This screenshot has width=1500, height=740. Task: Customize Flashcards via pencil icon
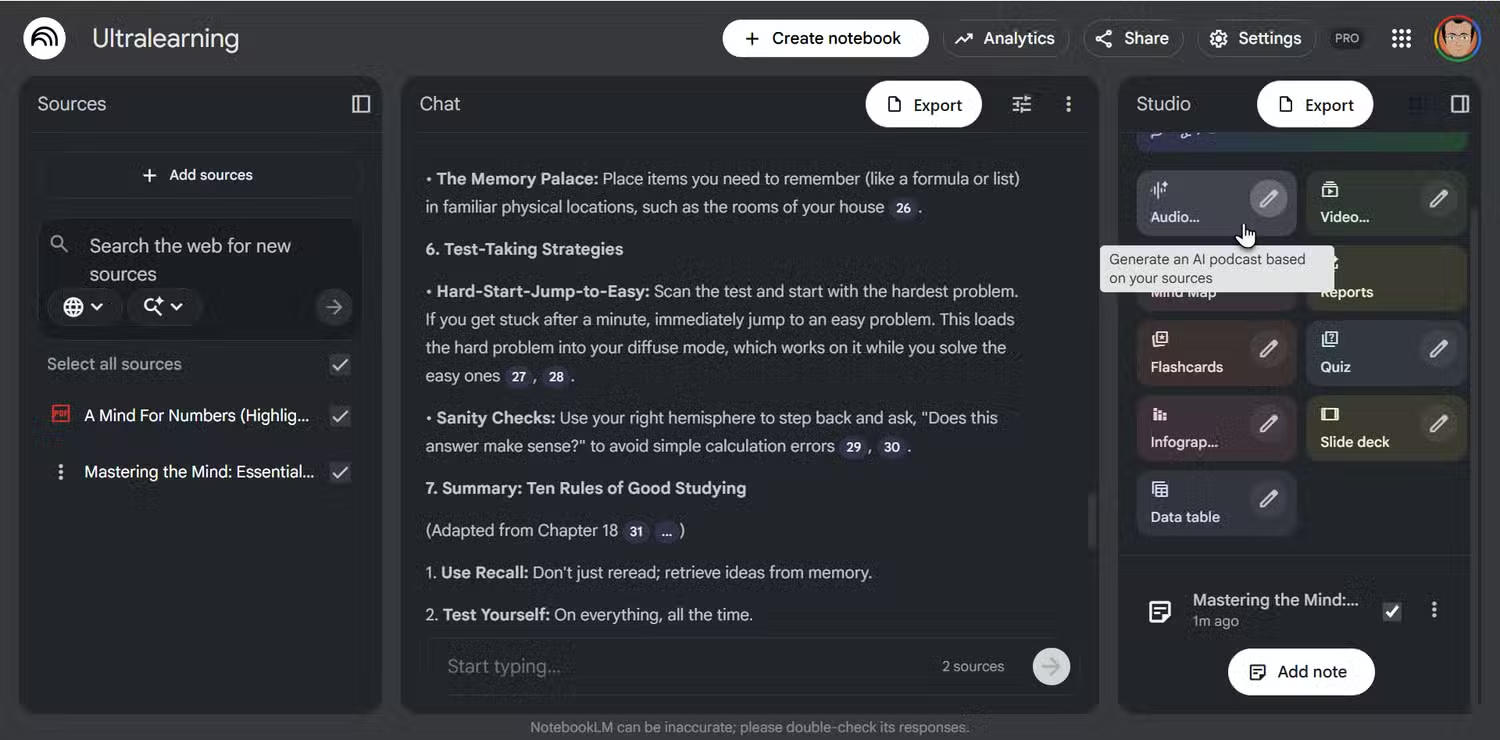1268,349
